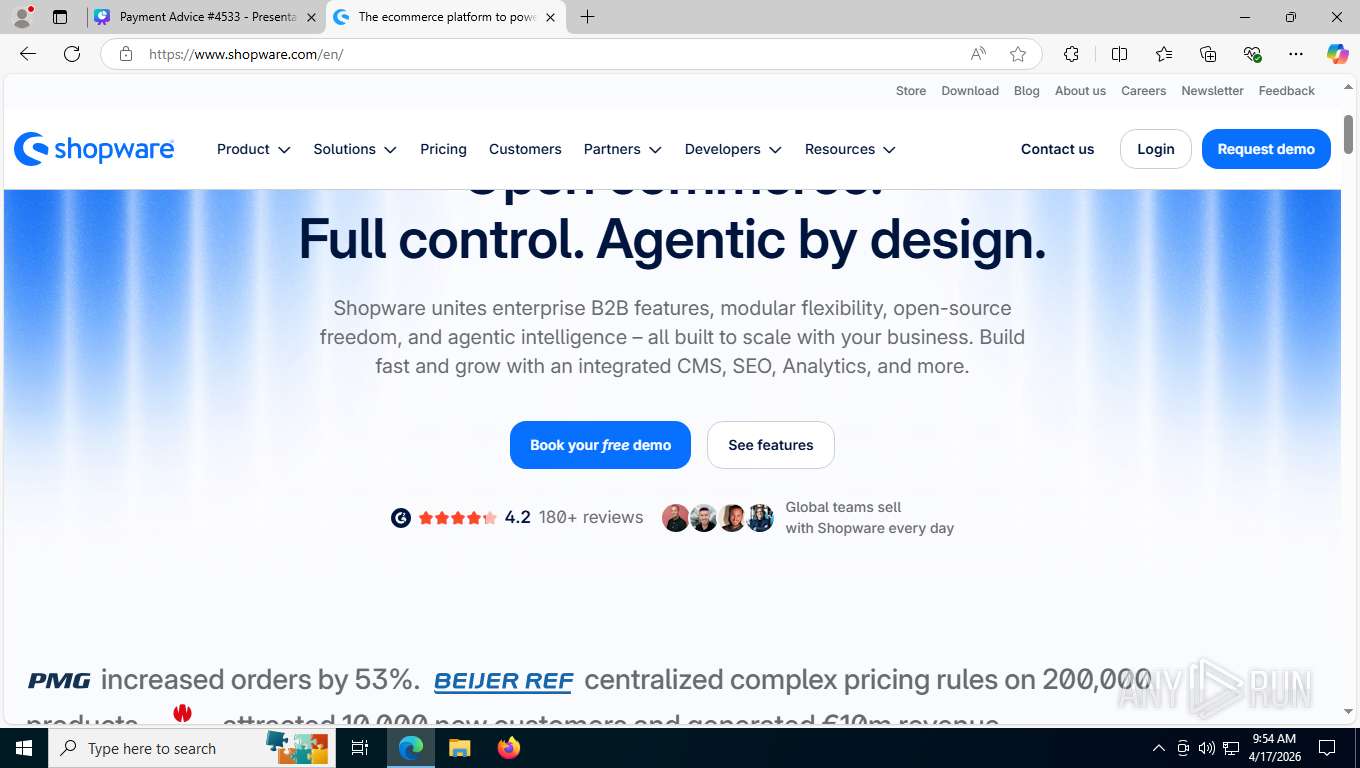Open the volume control tray icon
Screen dimensions: 1360x768
click(1207, 748)
